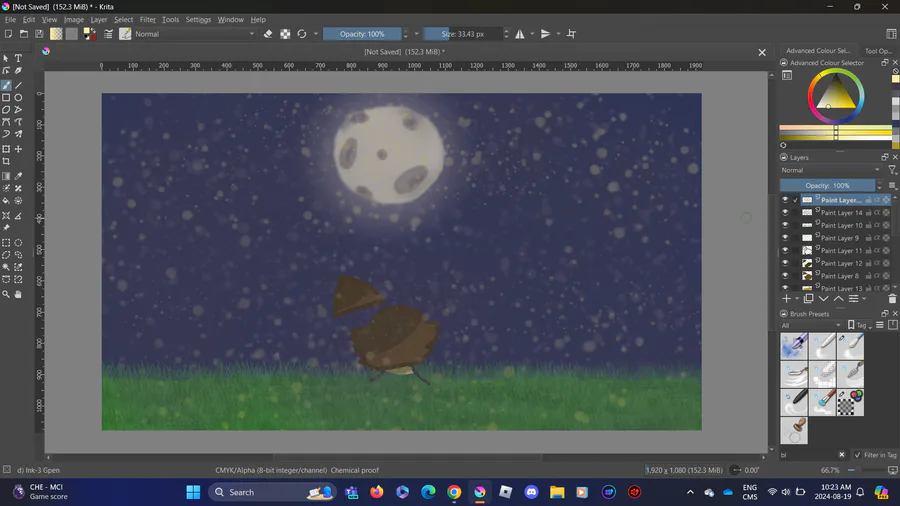This screenshot has height=506, width=900.
Task: Click the Layers panel Opacity slider
Action: (827, 185)
